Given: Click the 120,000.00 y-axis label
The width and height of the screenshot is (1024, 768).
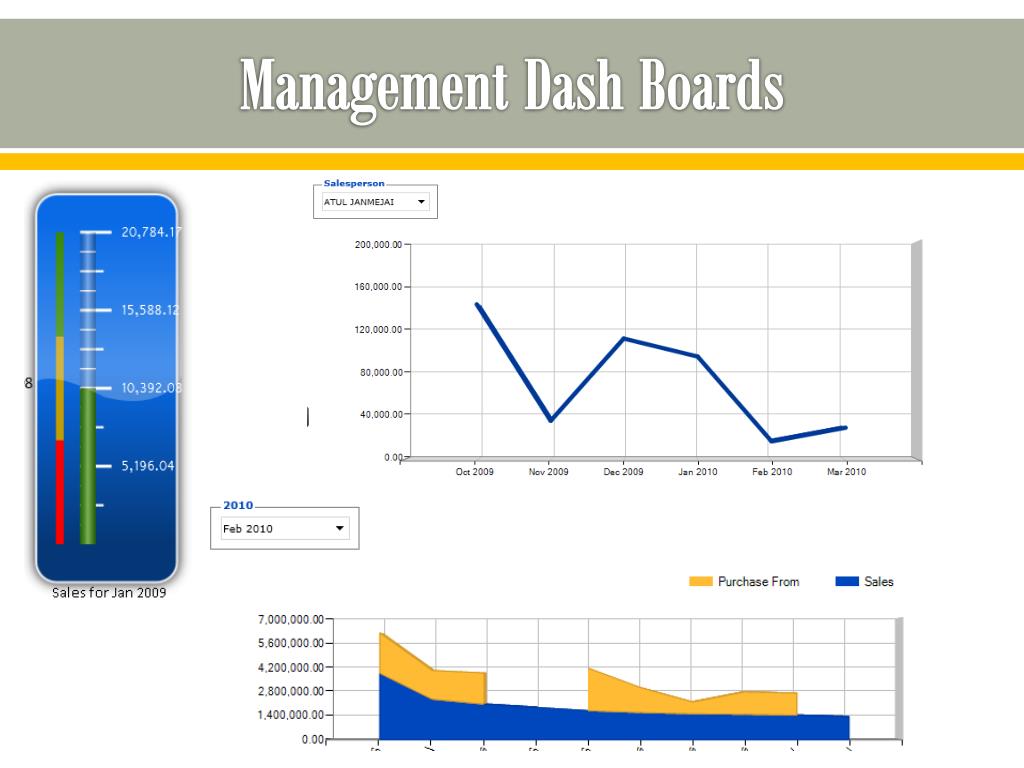Looking at the screenshot, I should (x=378, y=329).
